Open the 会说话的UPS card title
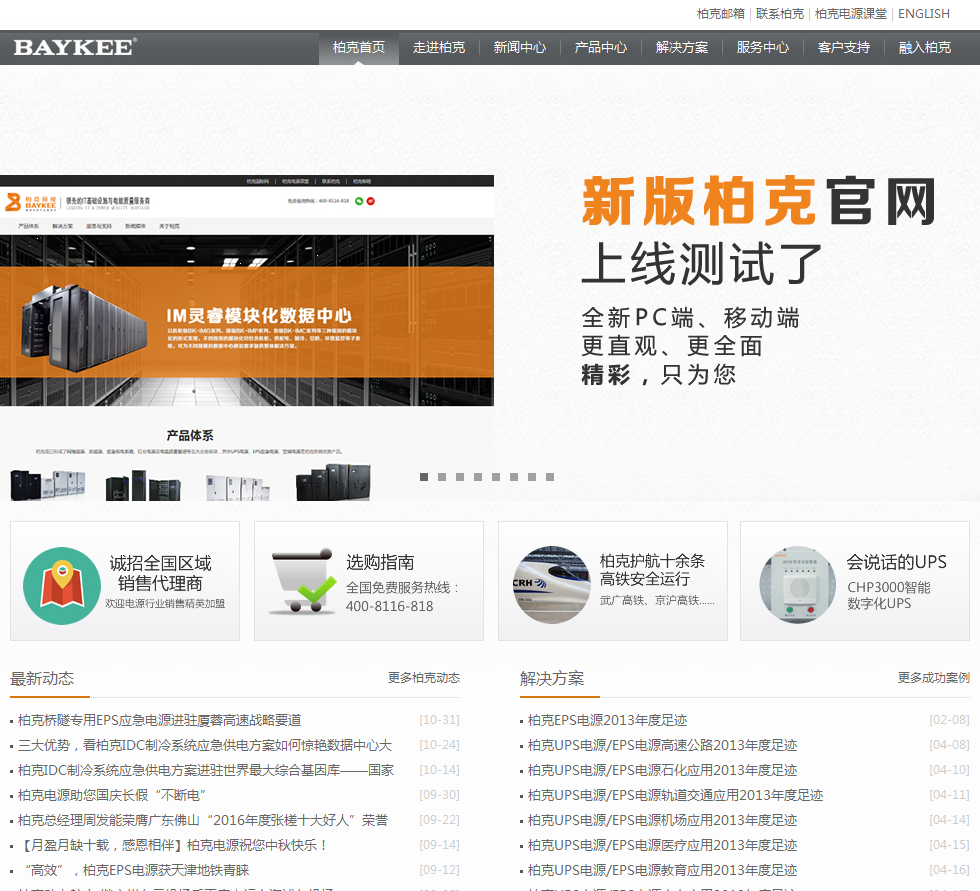 [896, 562]
